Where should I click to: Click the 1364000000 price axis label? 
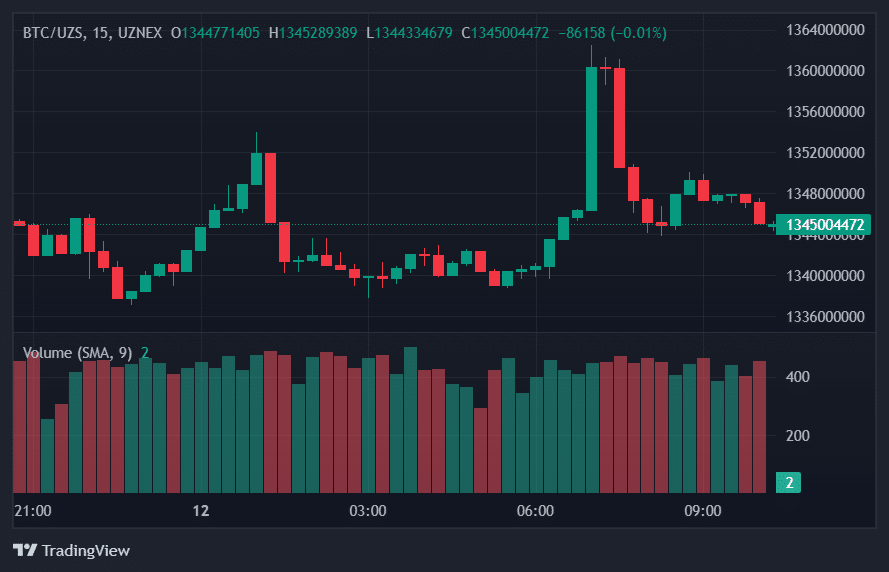click(825, 29)
